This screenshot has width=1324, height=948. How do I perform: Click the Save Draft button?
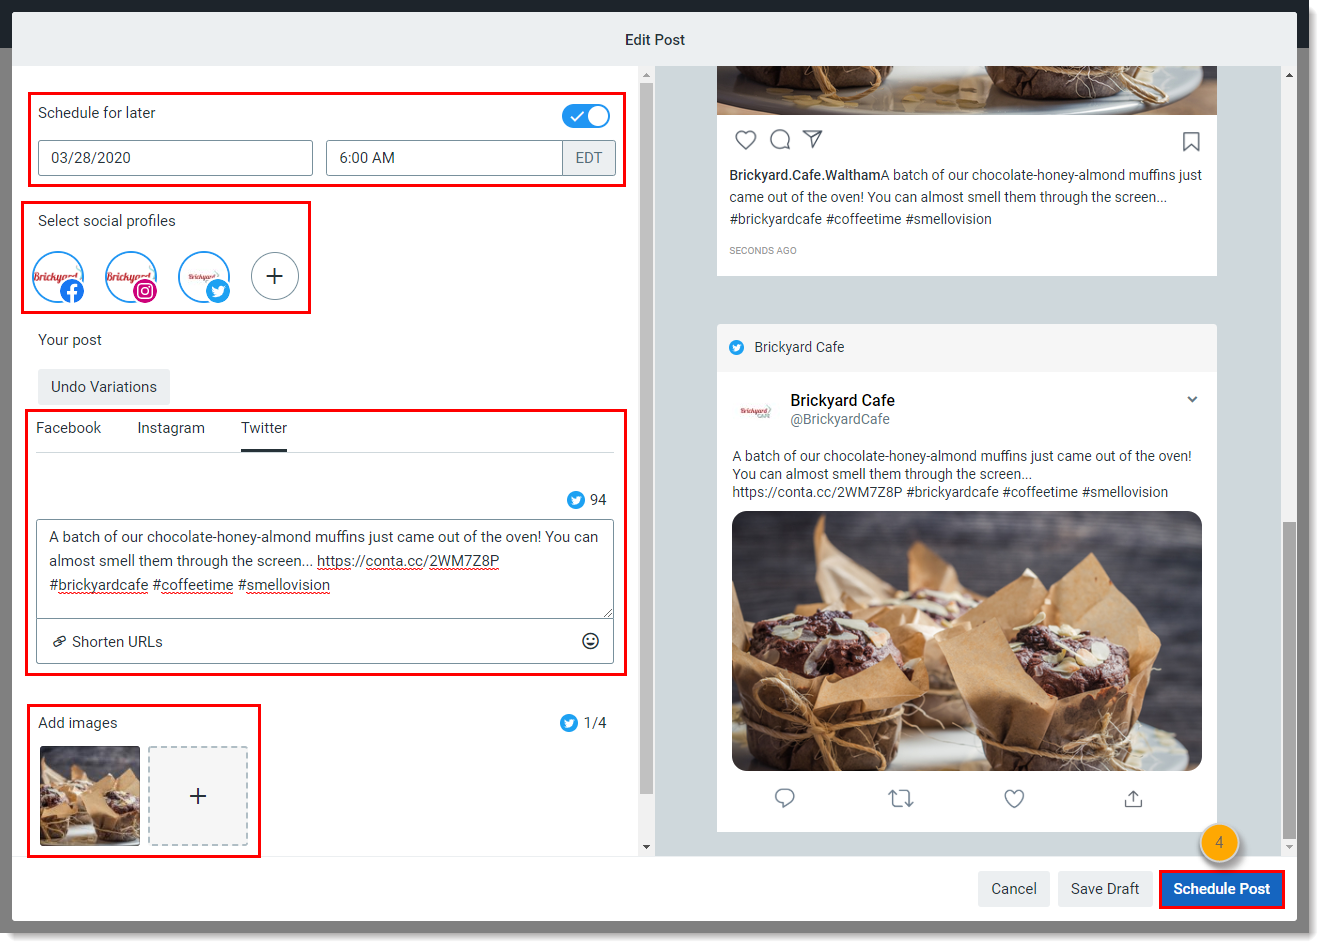coord(1104,888)
